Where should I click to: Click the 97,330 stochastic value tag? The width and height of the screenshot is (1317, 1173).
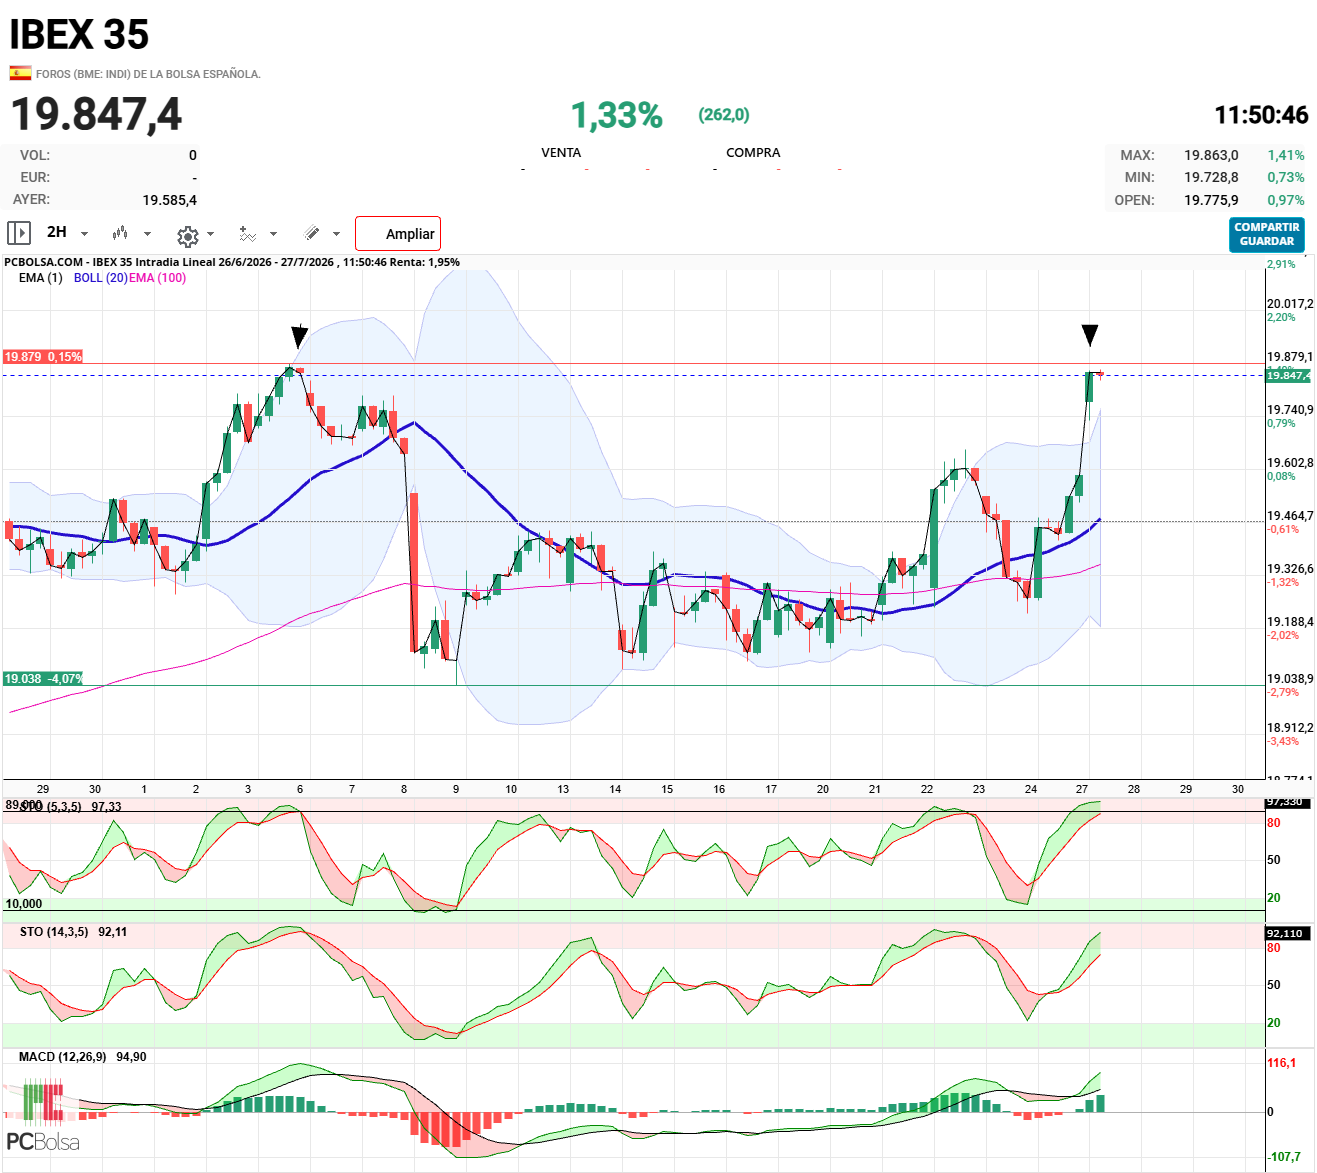pyautogui.click(x=1286, y=803)
